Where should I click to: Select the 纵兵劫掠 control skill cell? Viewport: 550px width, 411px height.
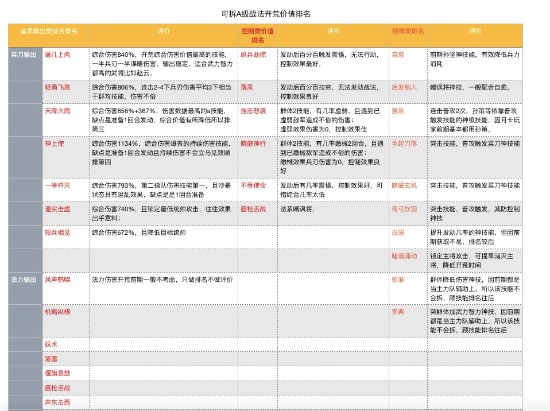[x=257, y=63]
